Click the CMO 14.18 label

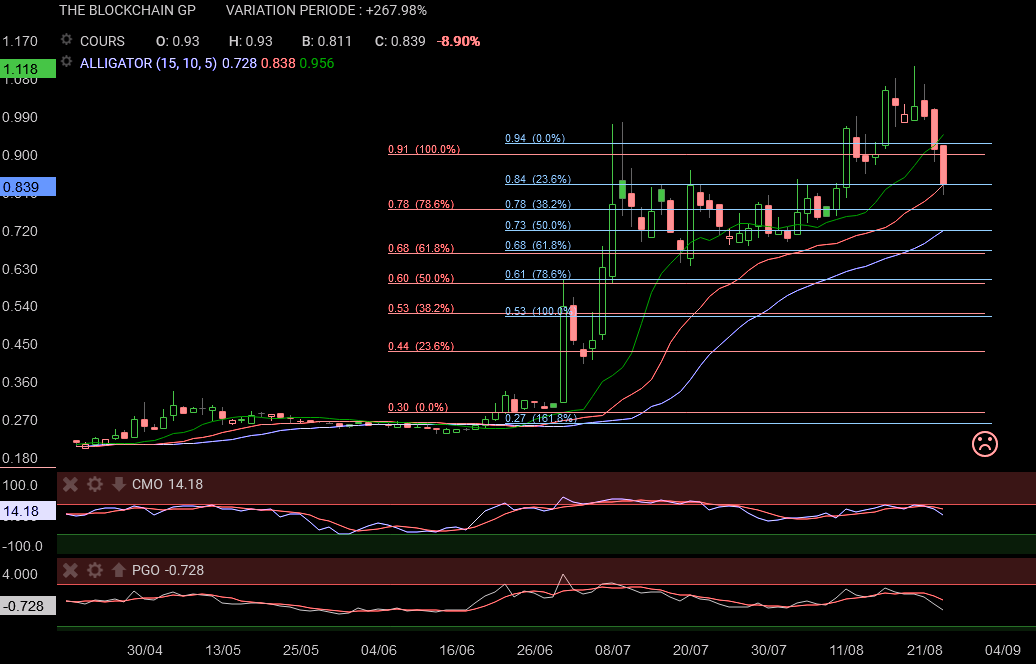tap(167, 484)
